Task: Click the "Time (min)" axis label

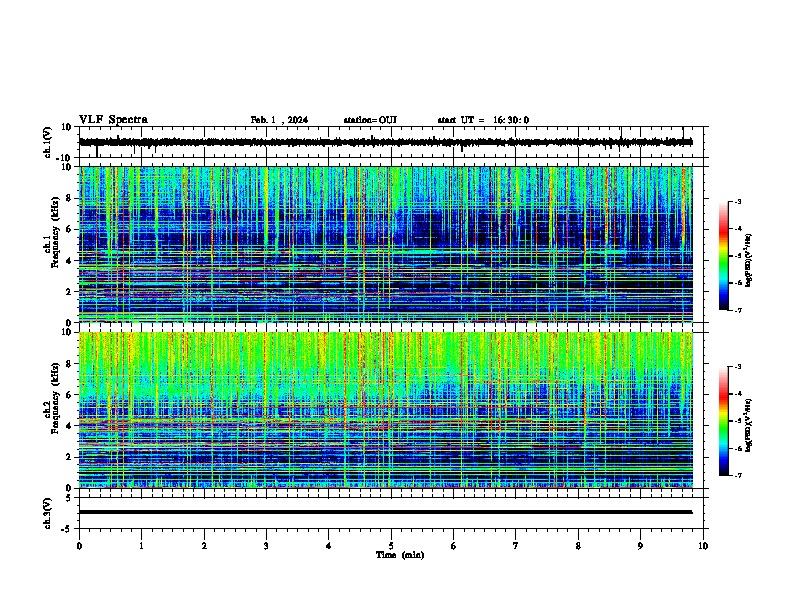Action: (400, 555)
